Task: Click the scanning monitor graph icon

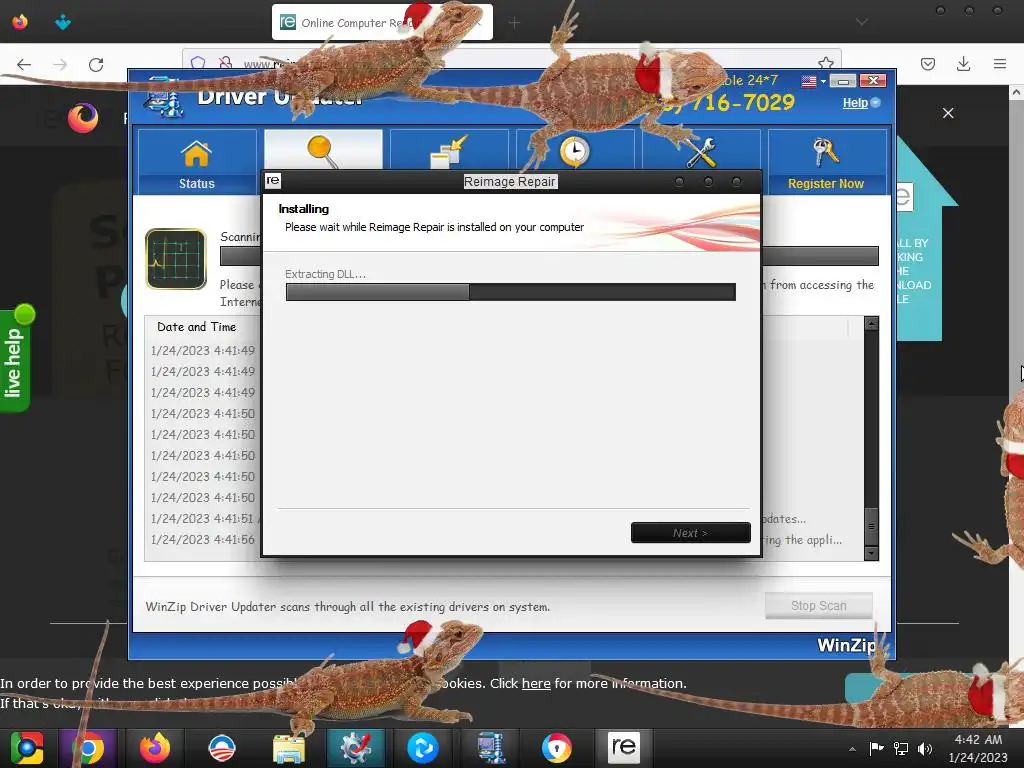Action: point(176,259)
